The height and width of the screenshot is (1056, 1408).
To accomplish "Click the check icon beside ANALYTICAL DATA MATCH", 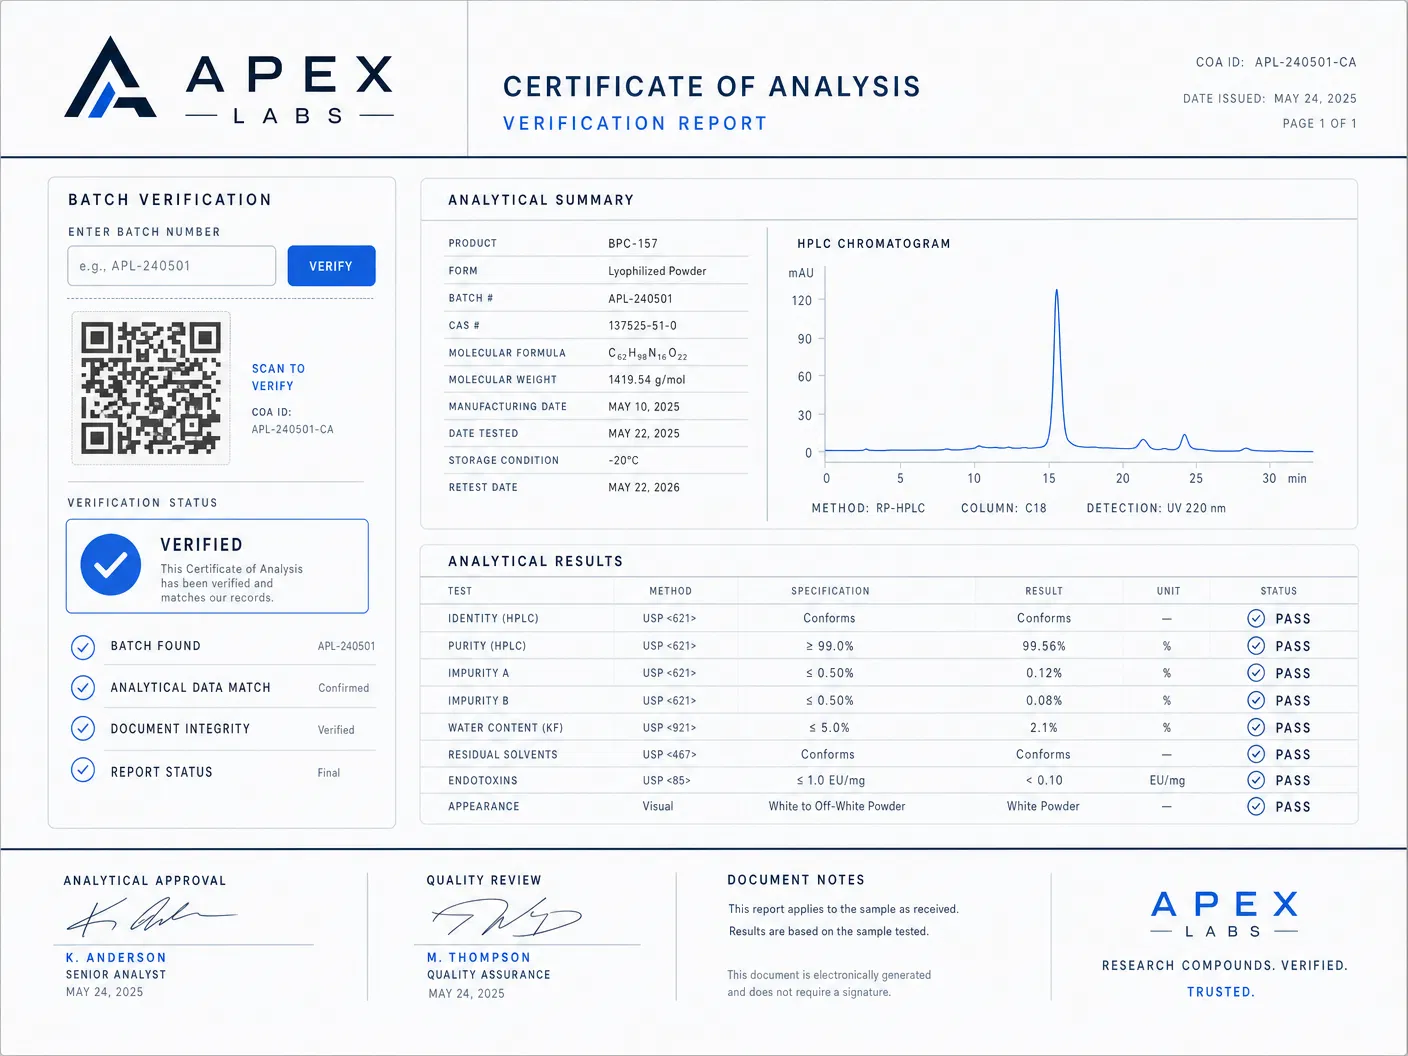I will click(83, 688).
